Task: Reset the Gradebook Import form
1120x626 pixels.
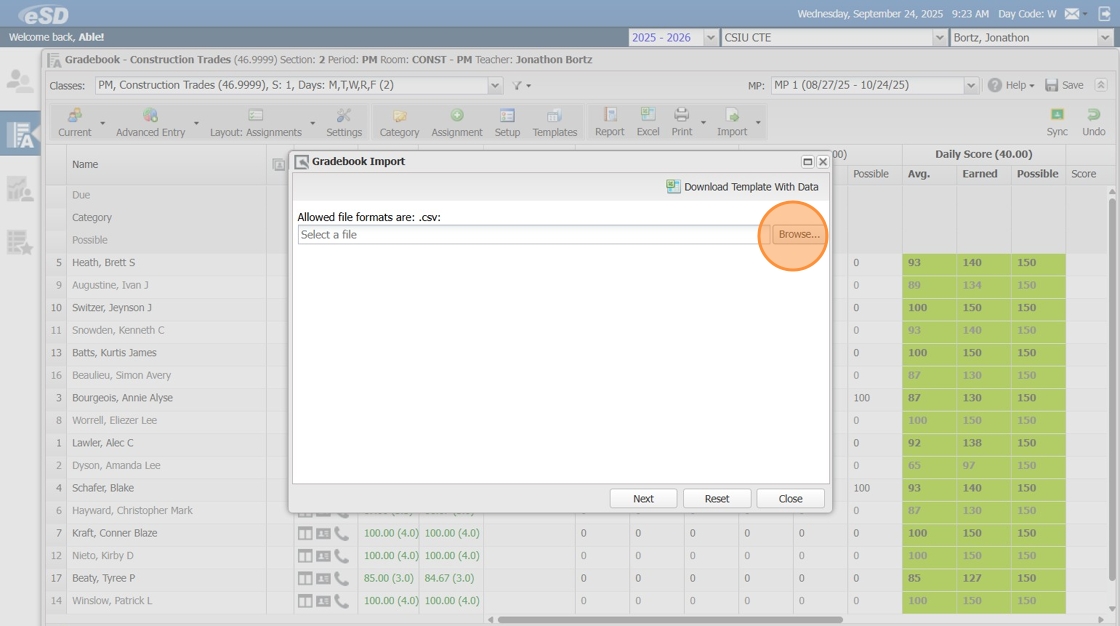Action: pyautogui.click(x=716, y=498)
